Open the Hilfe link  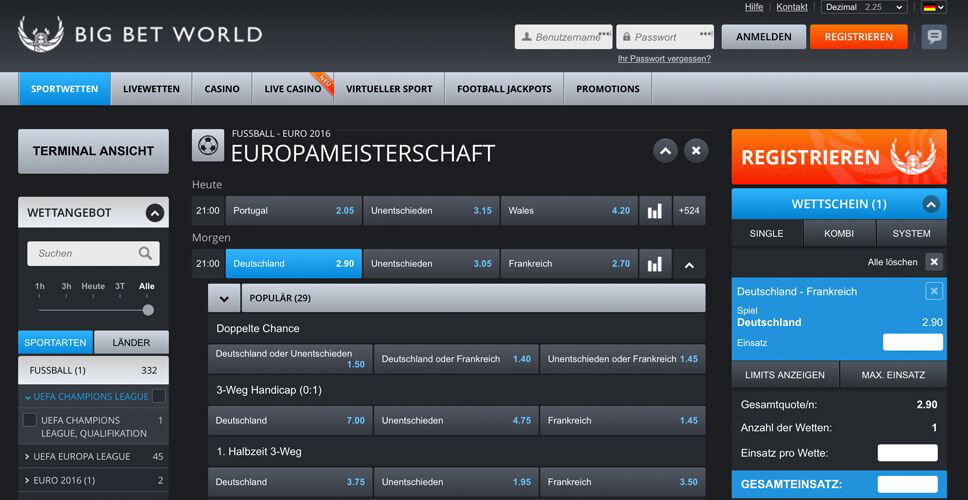click(x=754, y=7)
